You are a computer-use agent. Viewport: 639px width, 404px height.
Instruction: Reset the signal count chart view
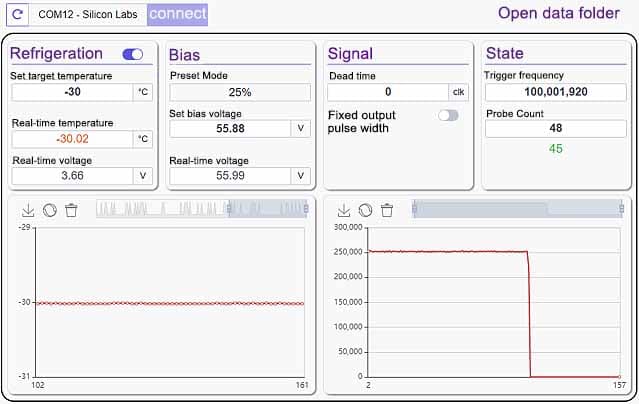pos(366,210)
